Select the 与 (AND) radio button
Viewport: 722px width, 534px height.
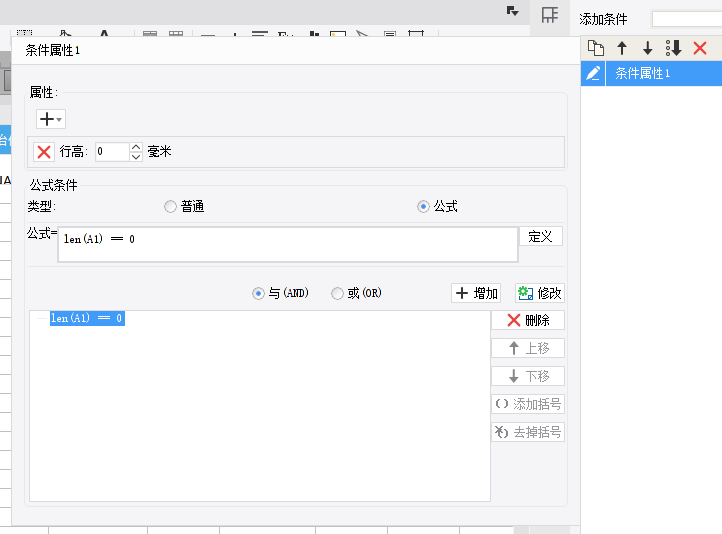tap(258, 293)
